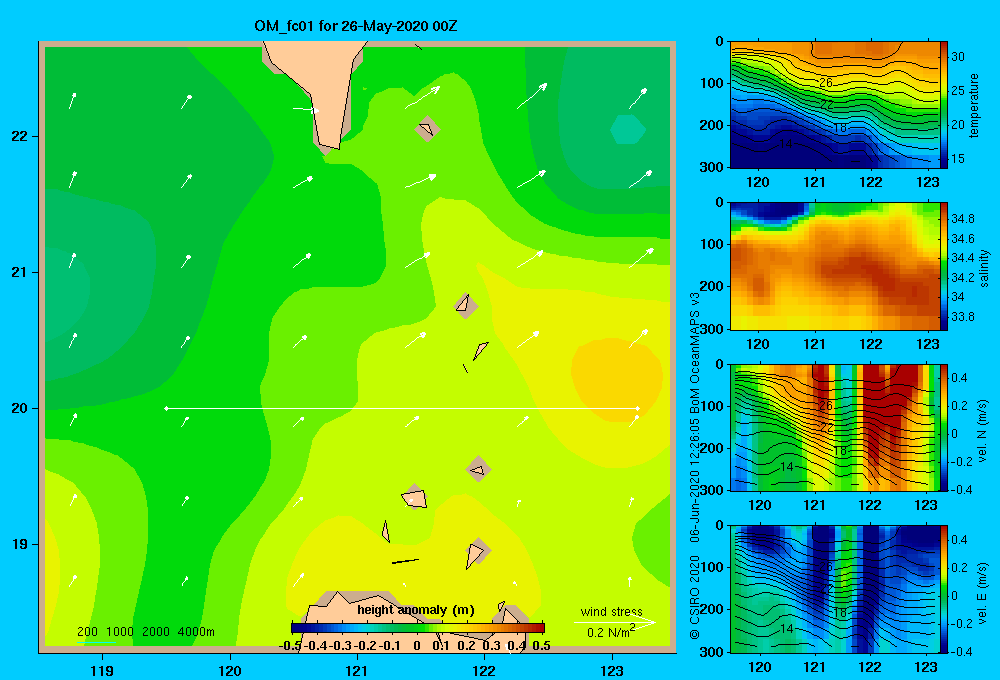Click the '© CSIRO 2020' vertical credit text

695,596
